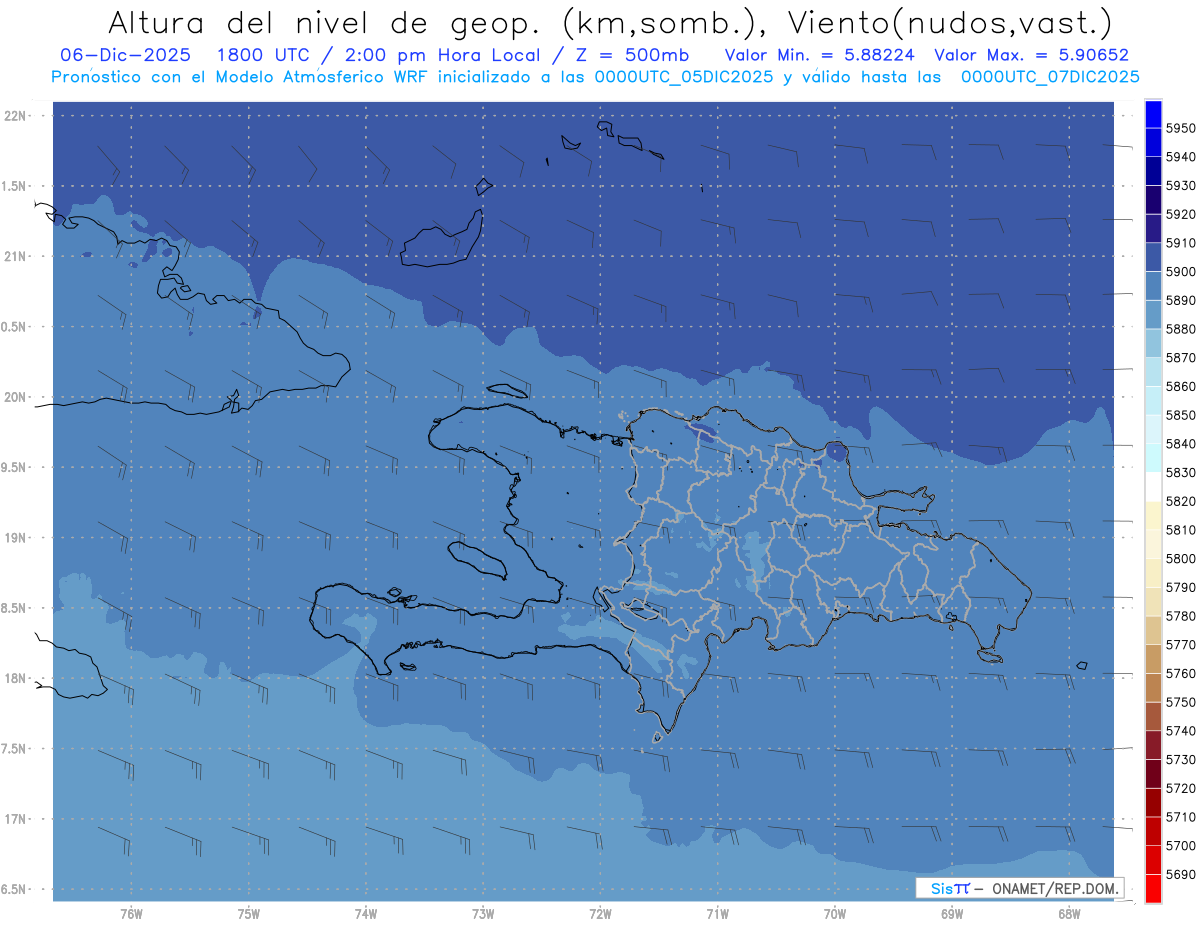Viewport: 1200px width, 927px height.
Task: Click the '22N' latitude label
Action: tap(15, 116)
